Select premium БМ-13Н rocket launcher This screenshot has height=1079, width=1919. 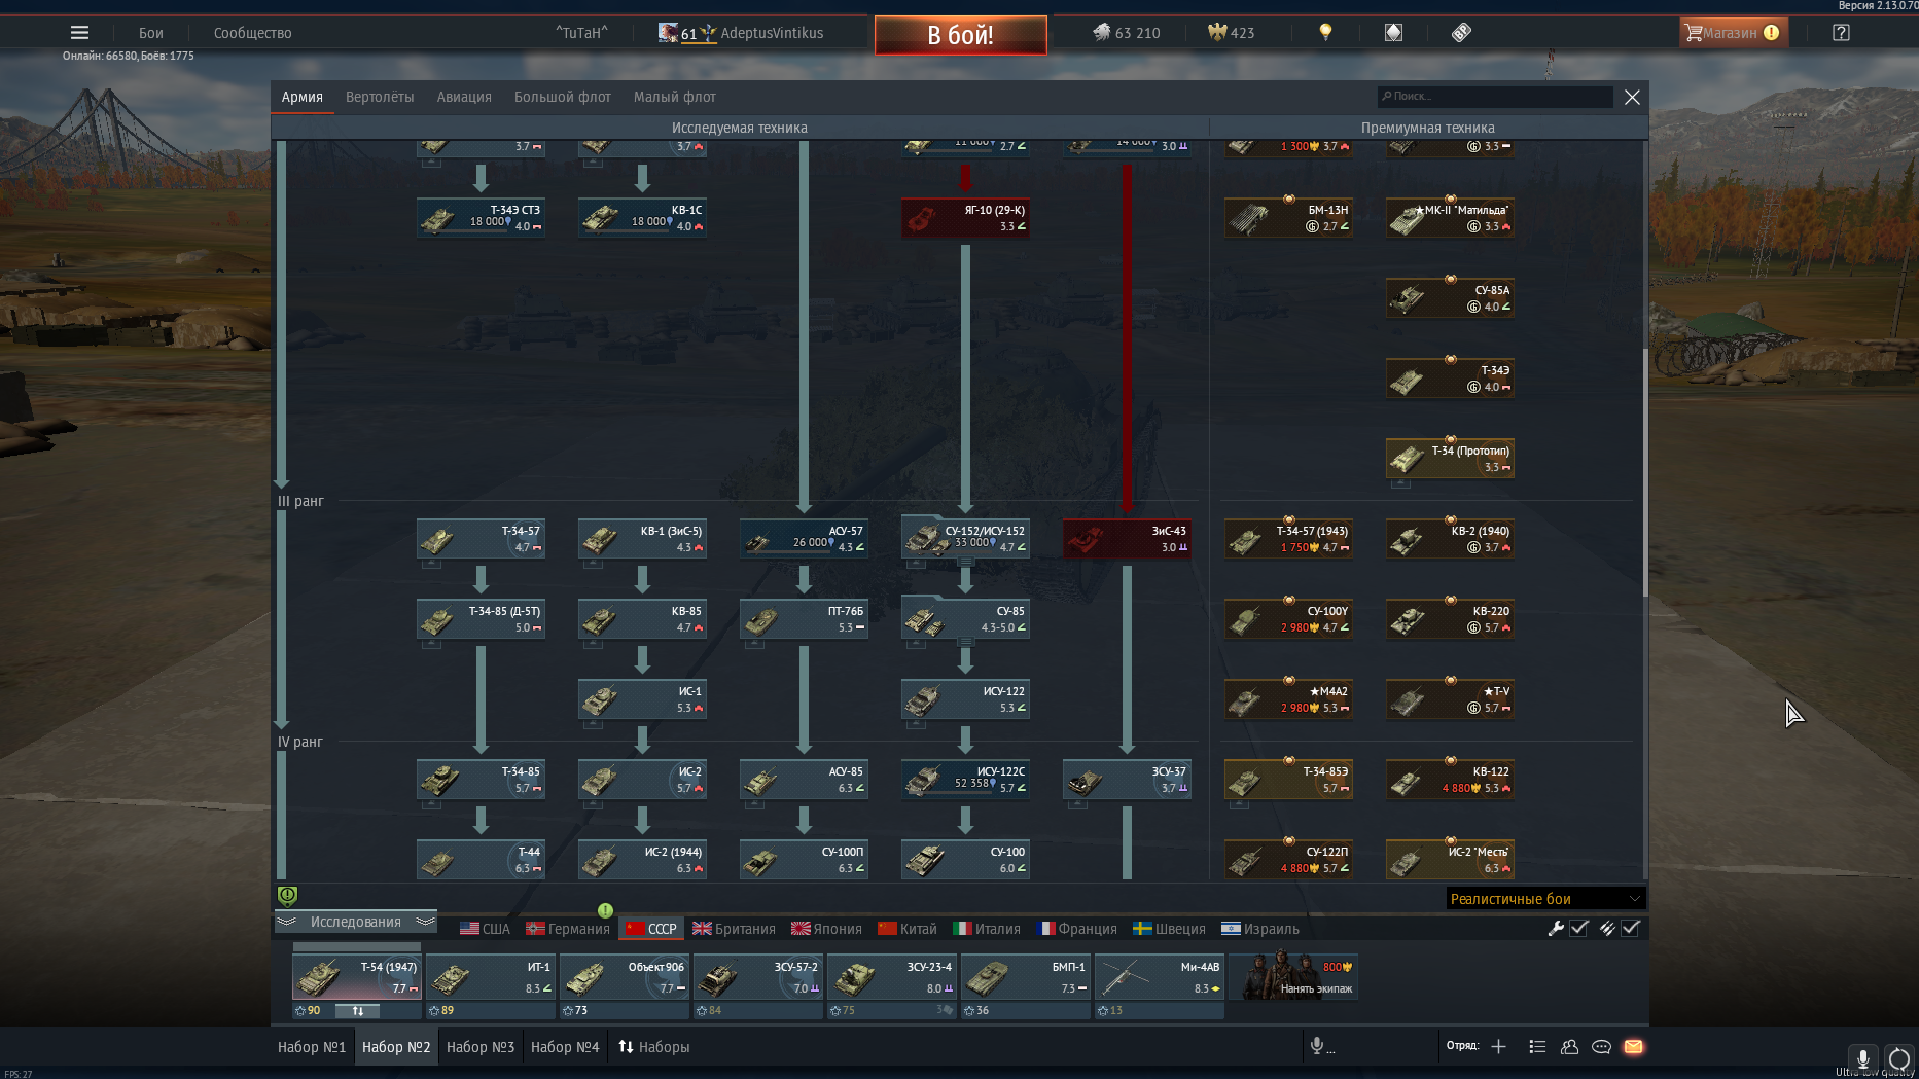pyautogui.click(x=1289, y=218)
